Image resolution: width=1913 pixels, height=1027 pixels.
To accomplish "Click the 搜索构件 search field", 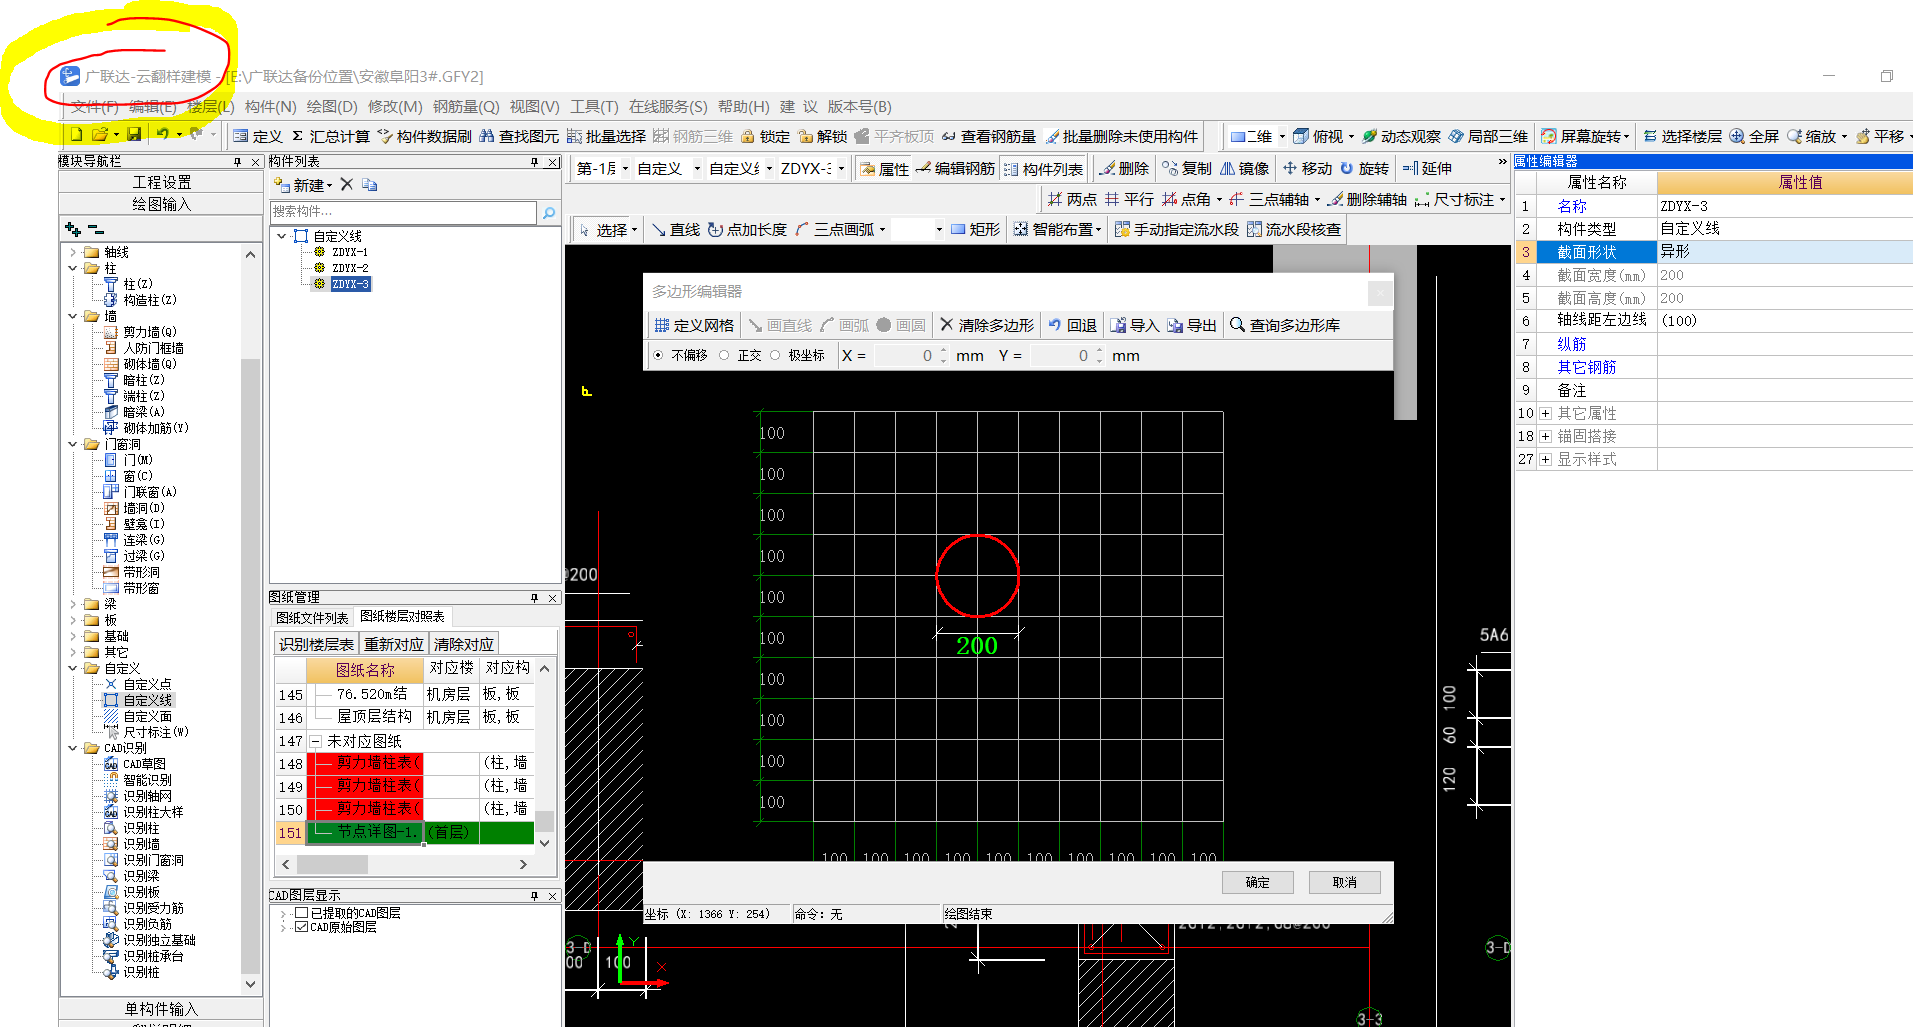I will click(x=404, y=212).
